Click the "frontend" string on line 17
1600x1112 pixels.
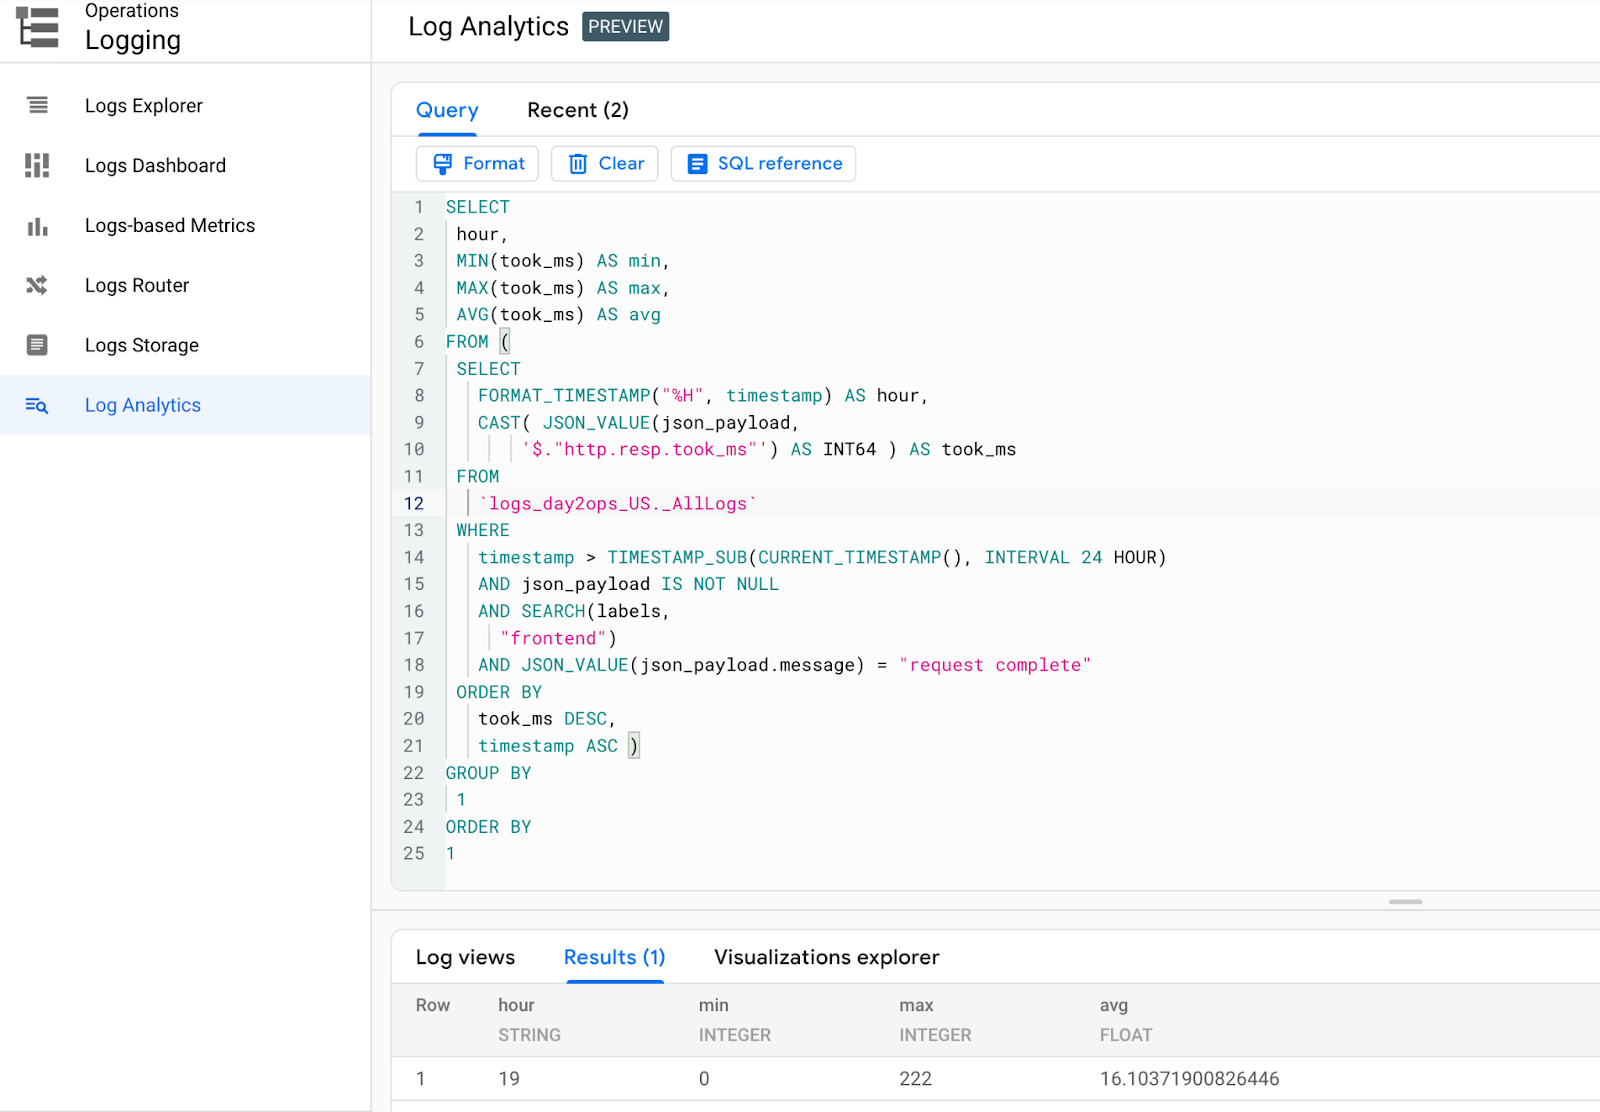point(553,638)
